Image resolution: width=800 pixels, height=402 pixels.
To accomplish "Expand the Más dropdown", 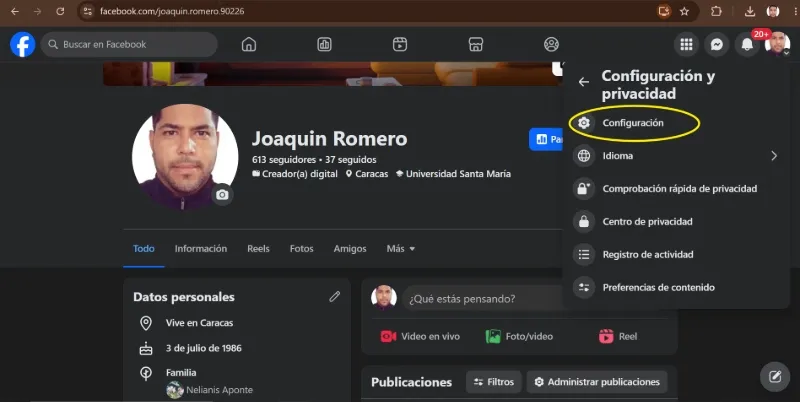I will (x=401, y=249).
